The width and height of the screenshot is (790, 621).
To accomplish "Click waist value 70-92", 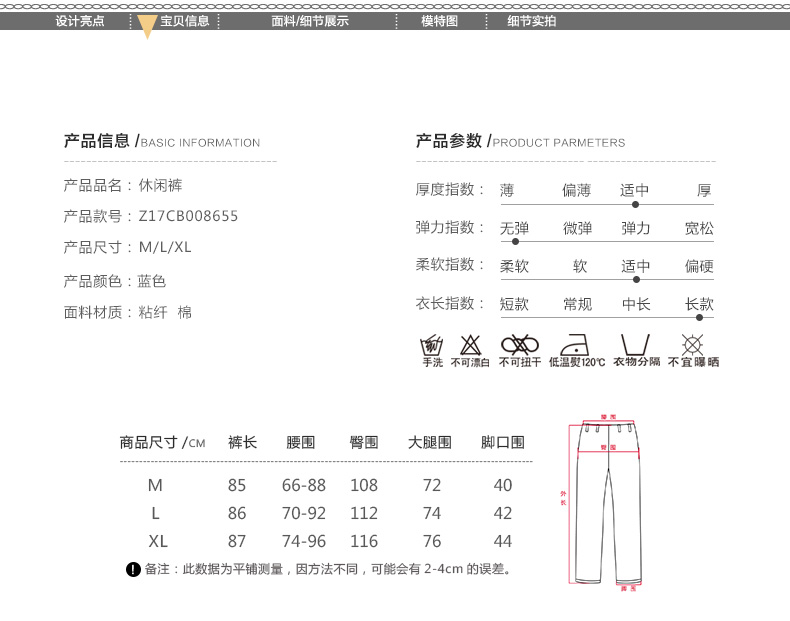I will click(x=304, y=513).
